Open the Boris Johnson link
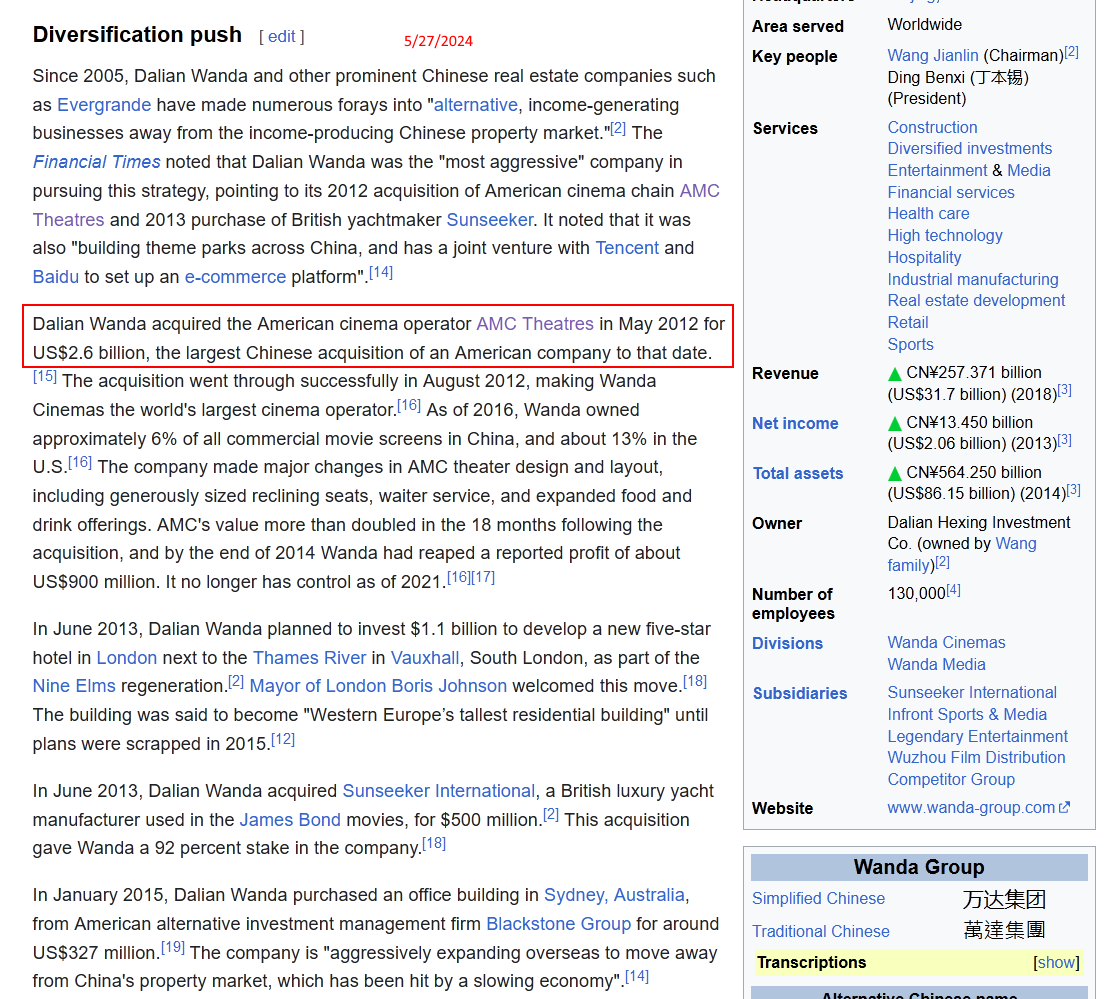Image resolution: width=1104 pixels, height=999 pixels. (x=378, y=686)
